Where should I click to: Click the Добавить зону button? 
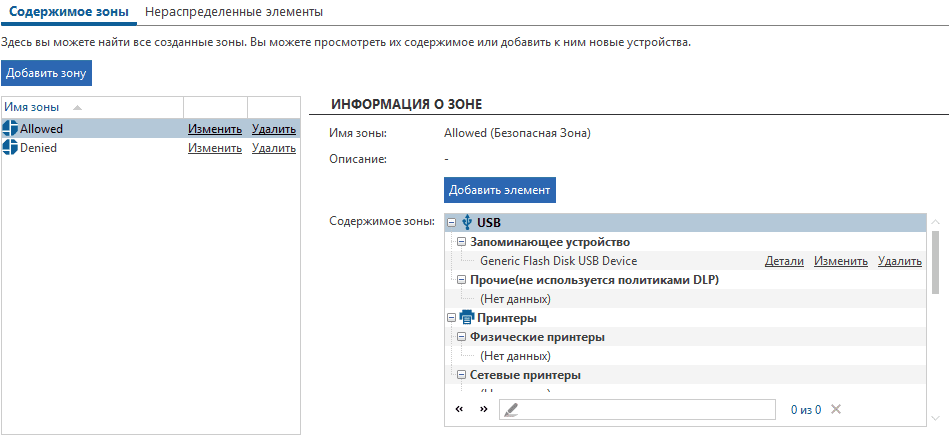pos(46,73)
